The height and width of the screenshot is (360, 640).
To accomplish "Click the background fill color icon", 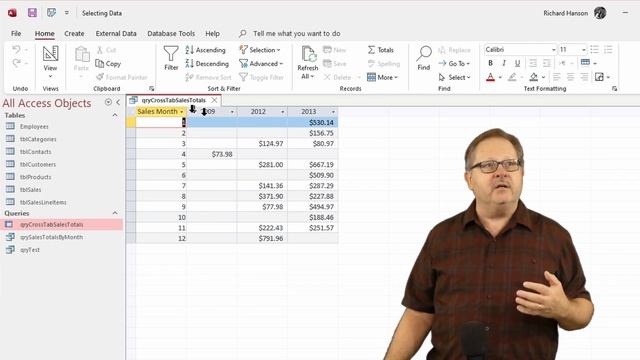I will 533,77.
